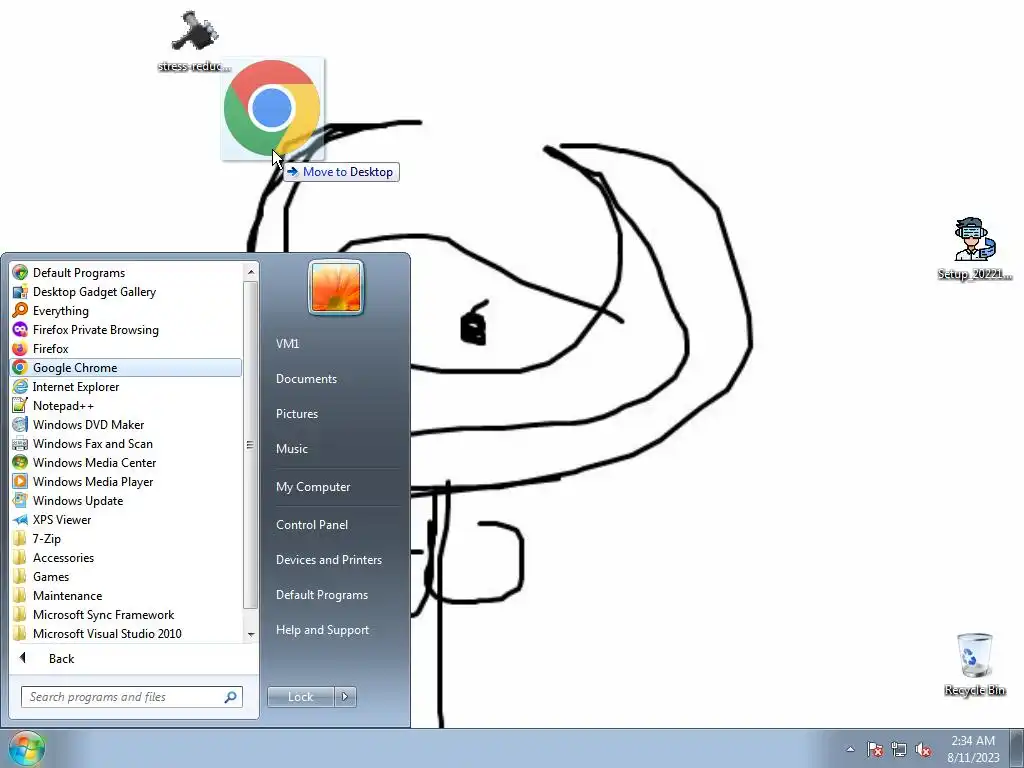Click the Windows Media Player icon
Viewport: 1024px width, 768px height.
point(20,481)
